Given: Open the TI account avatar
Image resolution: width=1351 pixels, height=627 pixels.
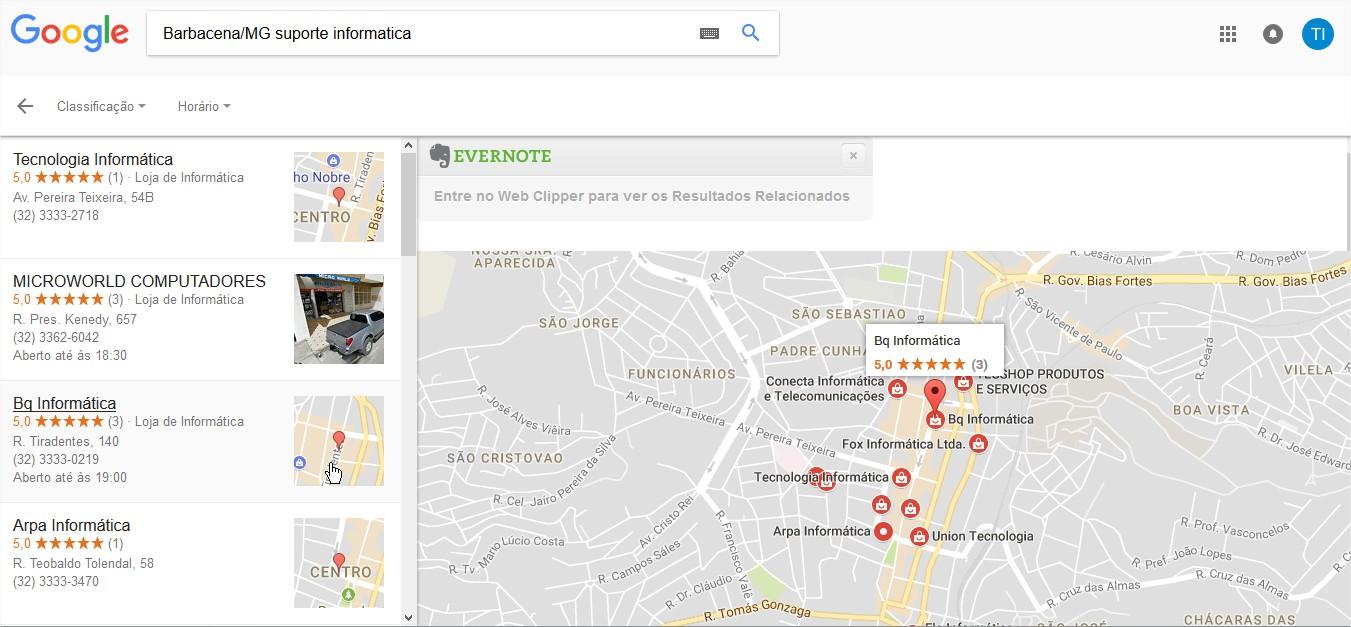Looking at the screenshot, I should 1318,34.
